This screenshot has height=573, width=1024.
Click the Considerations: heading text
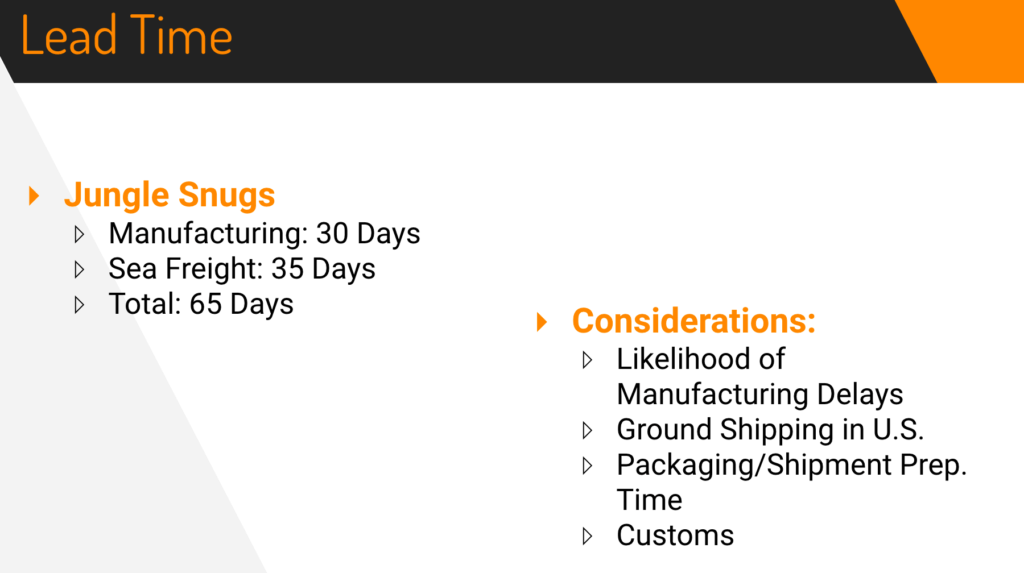(694, 321)
